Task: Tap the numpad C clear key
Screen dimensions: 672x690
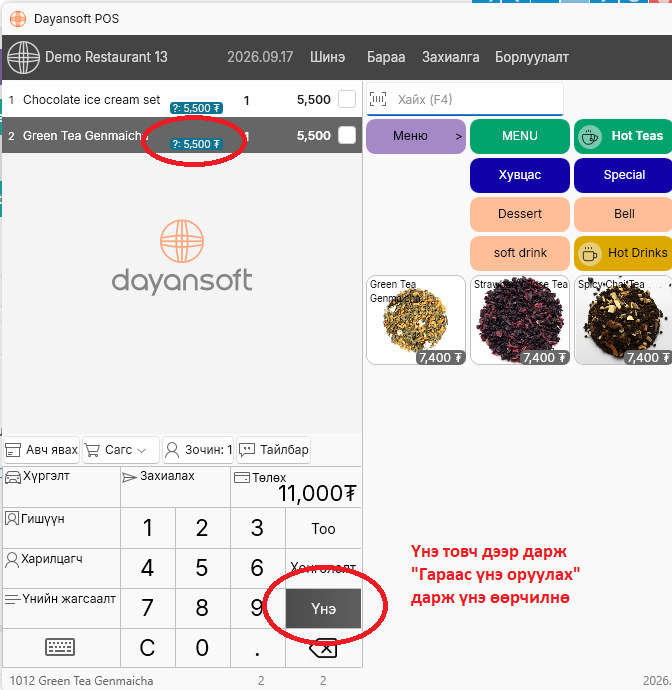Action: click(x=148, y=648)
